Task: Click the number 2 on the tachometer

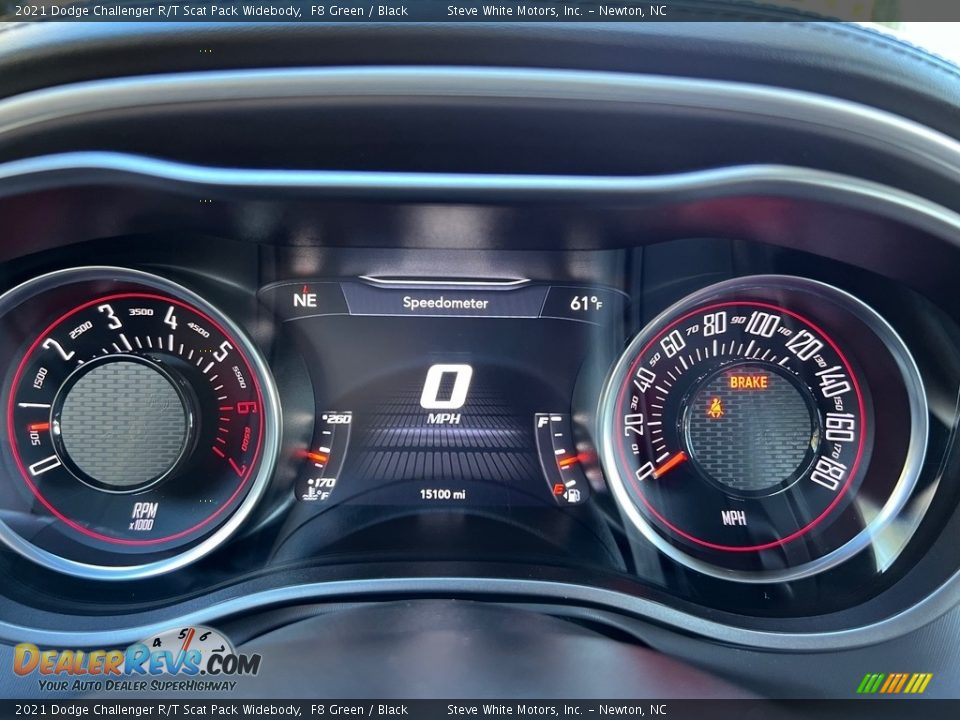Action: [x=58, y=350]
